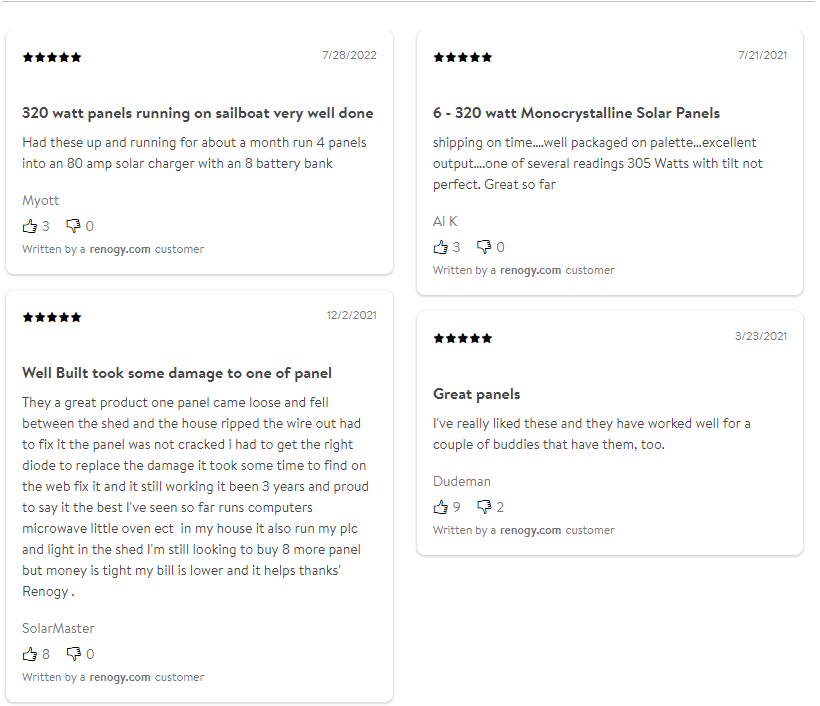Thumbs down Al K's review
The width and height of the screenshot is (820, 706).
pyautogui.click(x=484, y=247)
